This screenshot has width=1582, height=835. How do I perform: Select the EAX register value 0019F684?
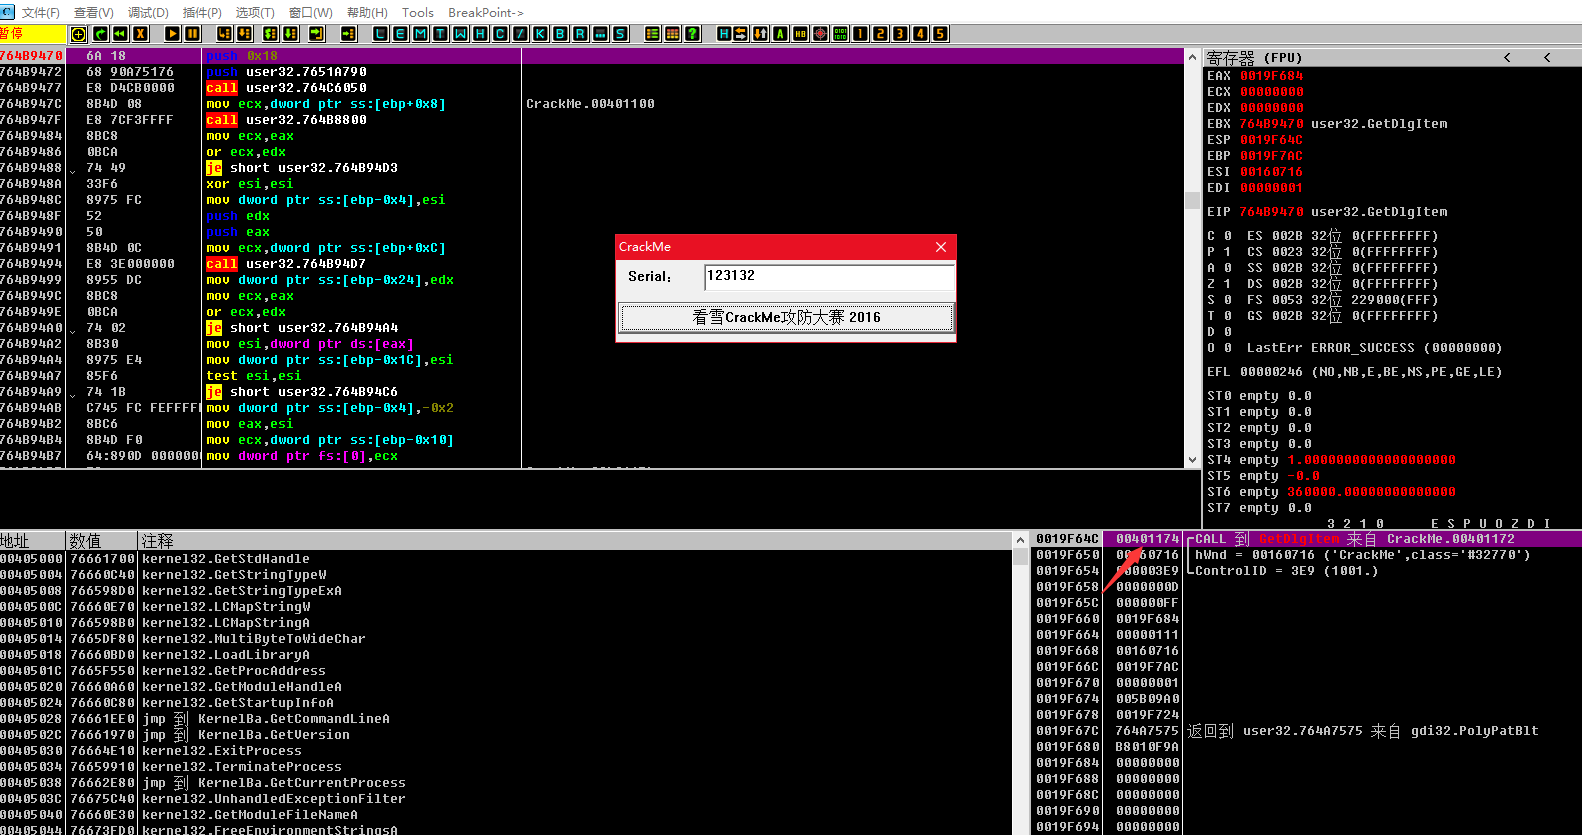tap(1272, 76)
